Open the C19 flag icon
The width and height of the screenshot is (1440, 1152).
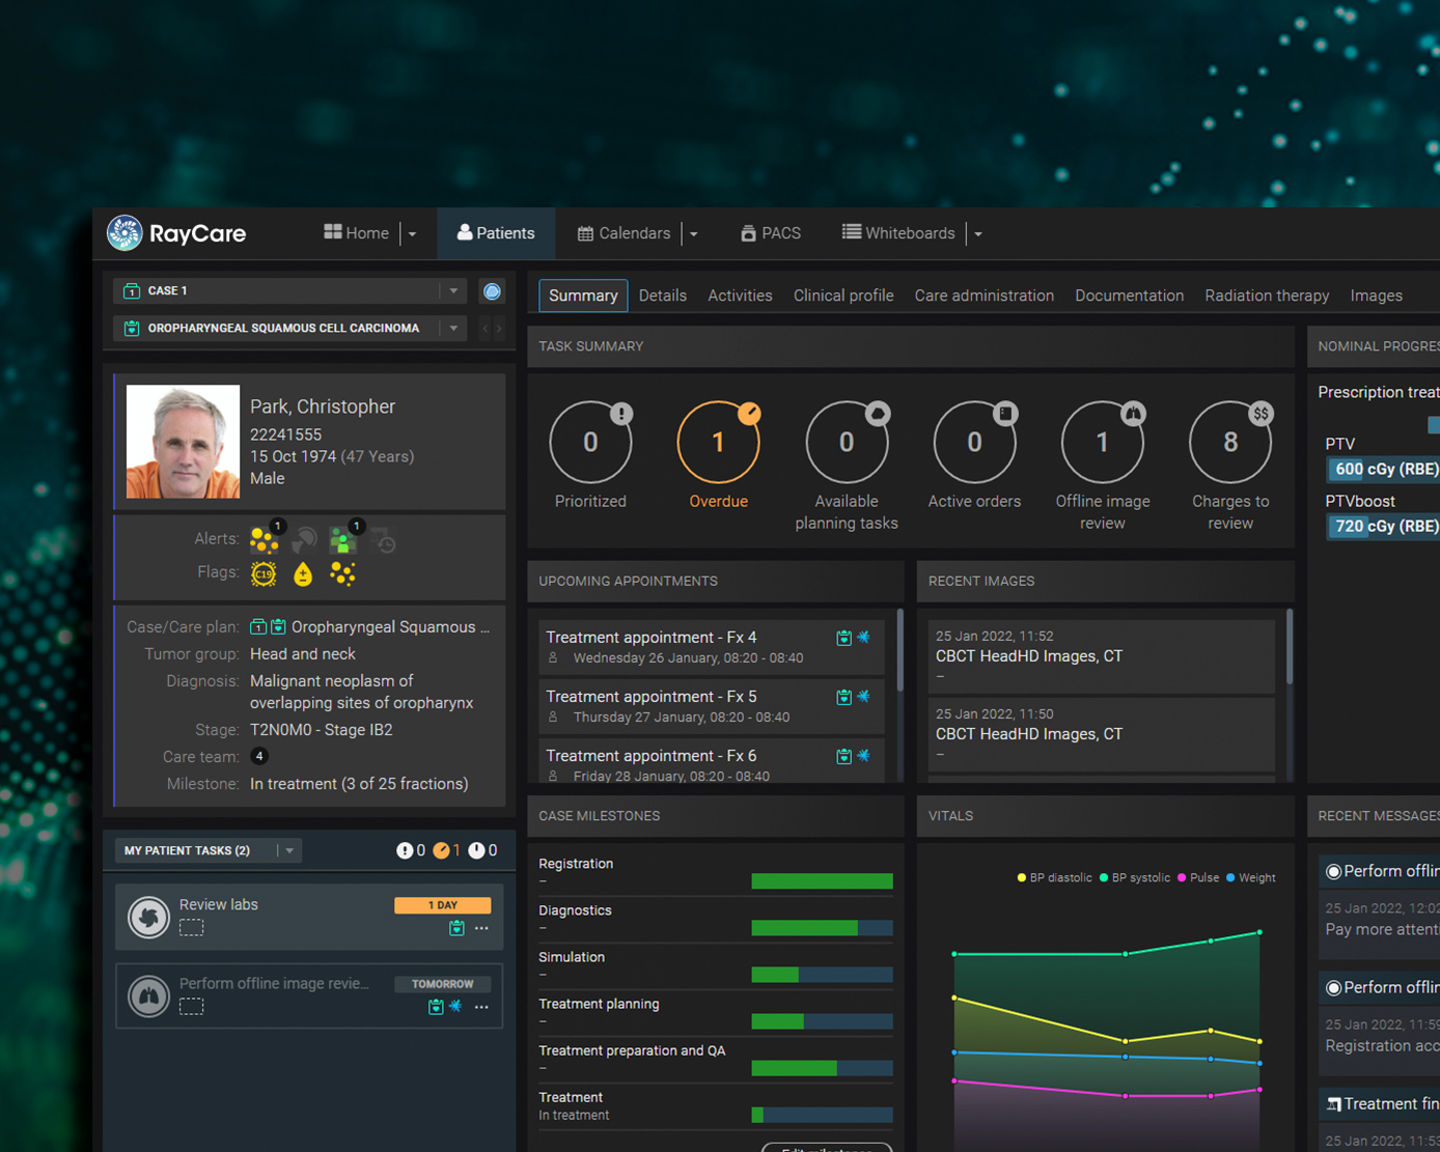point(263,574)
